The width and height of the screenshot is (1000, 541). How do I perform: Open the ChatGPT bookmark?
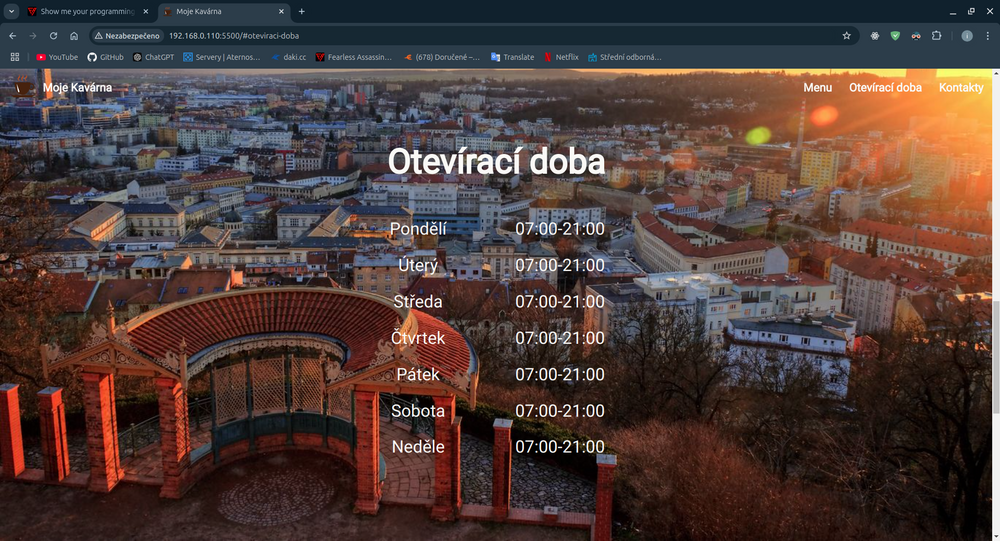[x=153, y=57]
